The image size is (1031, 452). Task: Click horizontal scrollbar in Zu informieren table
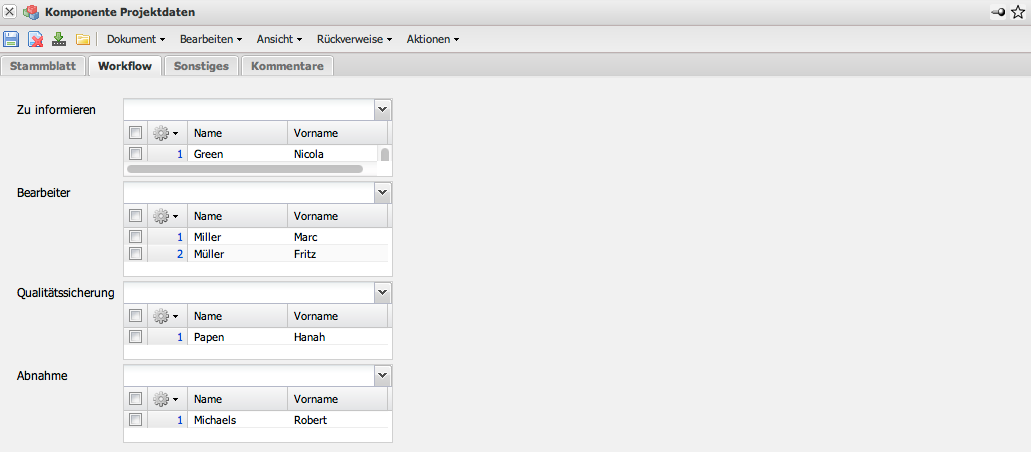point(245,169)
